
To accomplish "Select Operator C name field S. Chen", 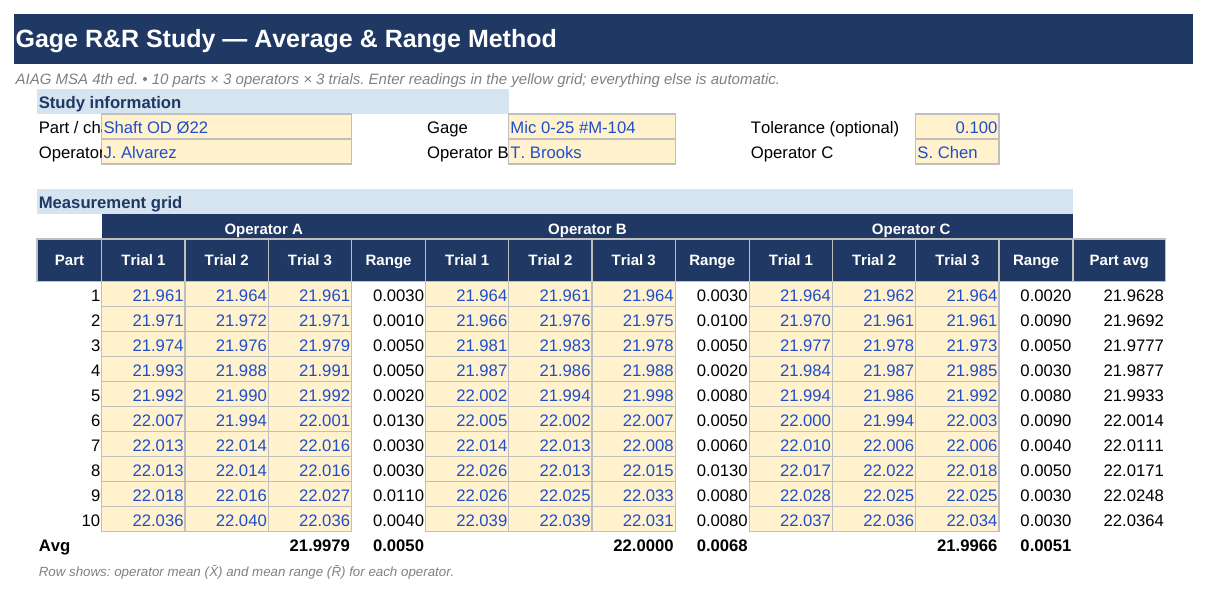I will point(957,152).
